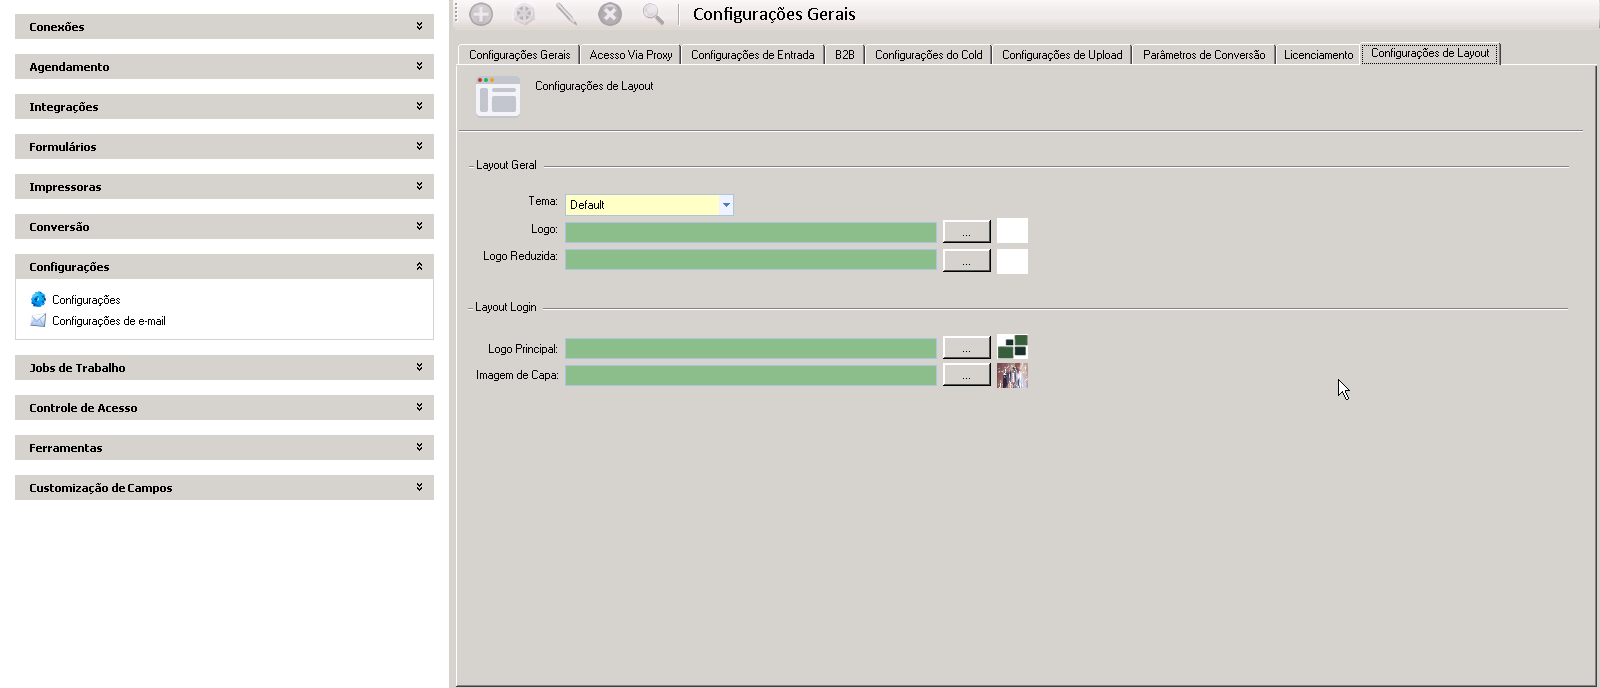
Task: Click the envelope icon for e-mail settings
Action: [38, 321]
